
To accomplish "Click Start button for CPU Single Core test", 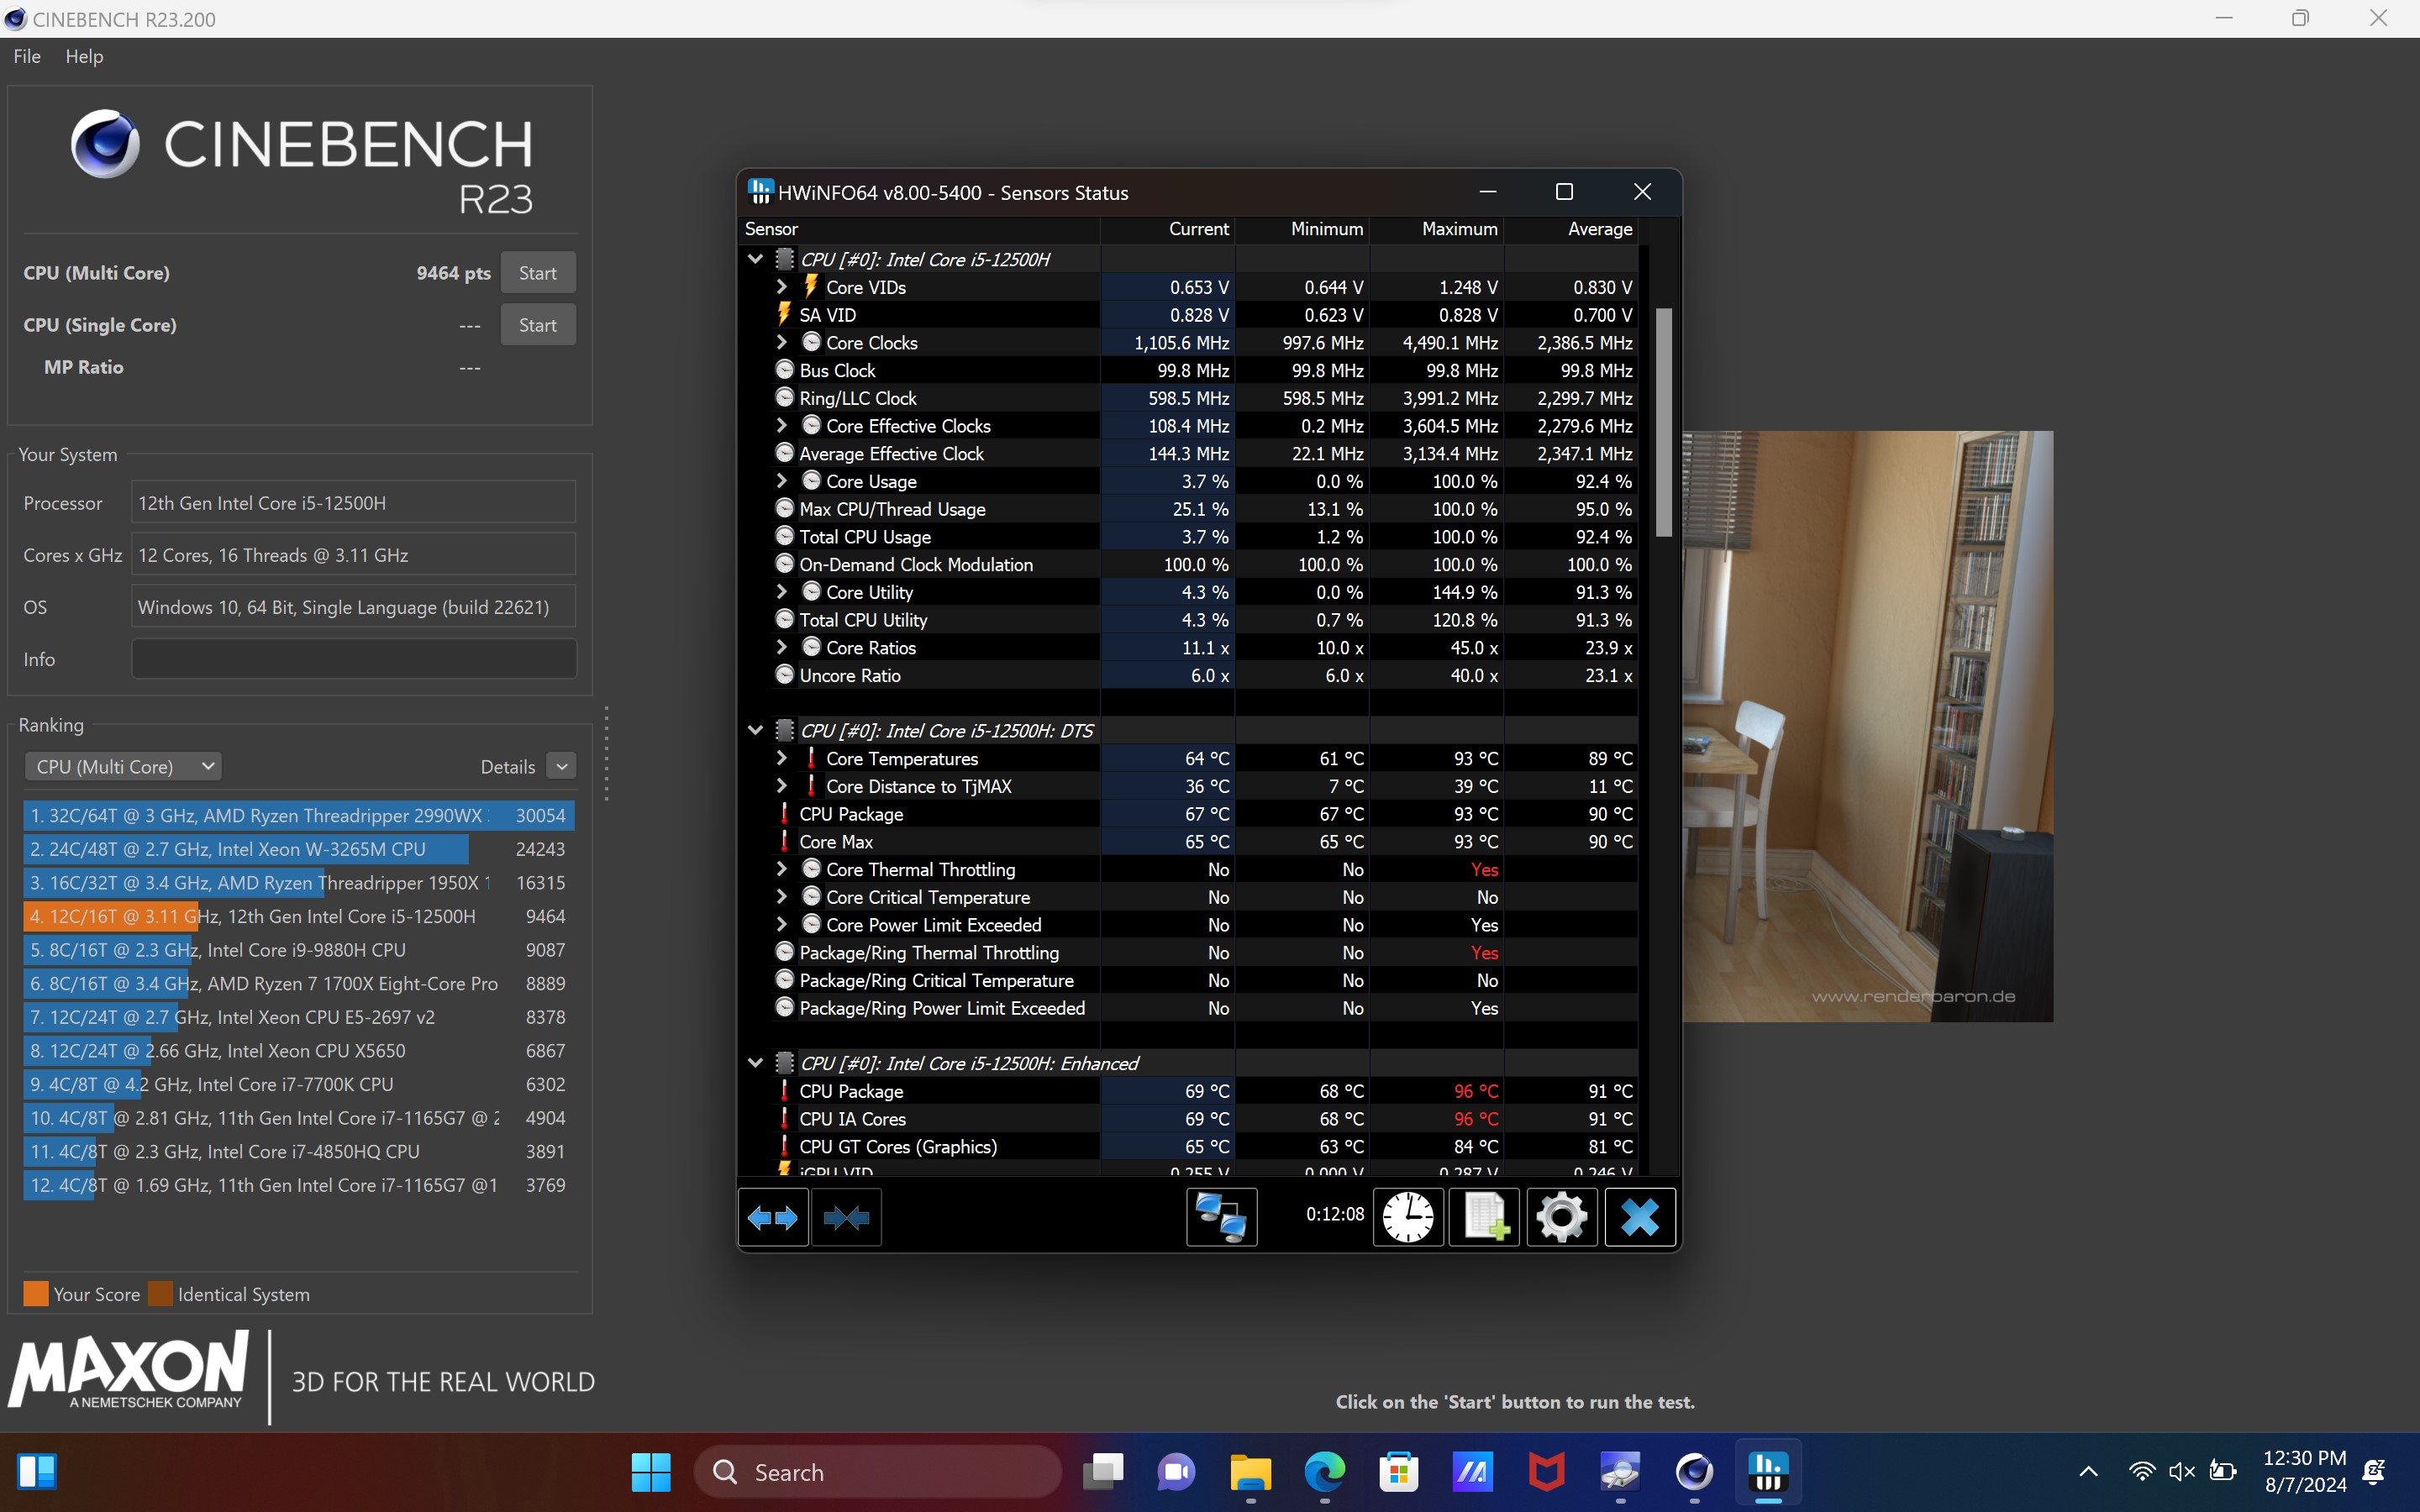I will coord(537,324).
